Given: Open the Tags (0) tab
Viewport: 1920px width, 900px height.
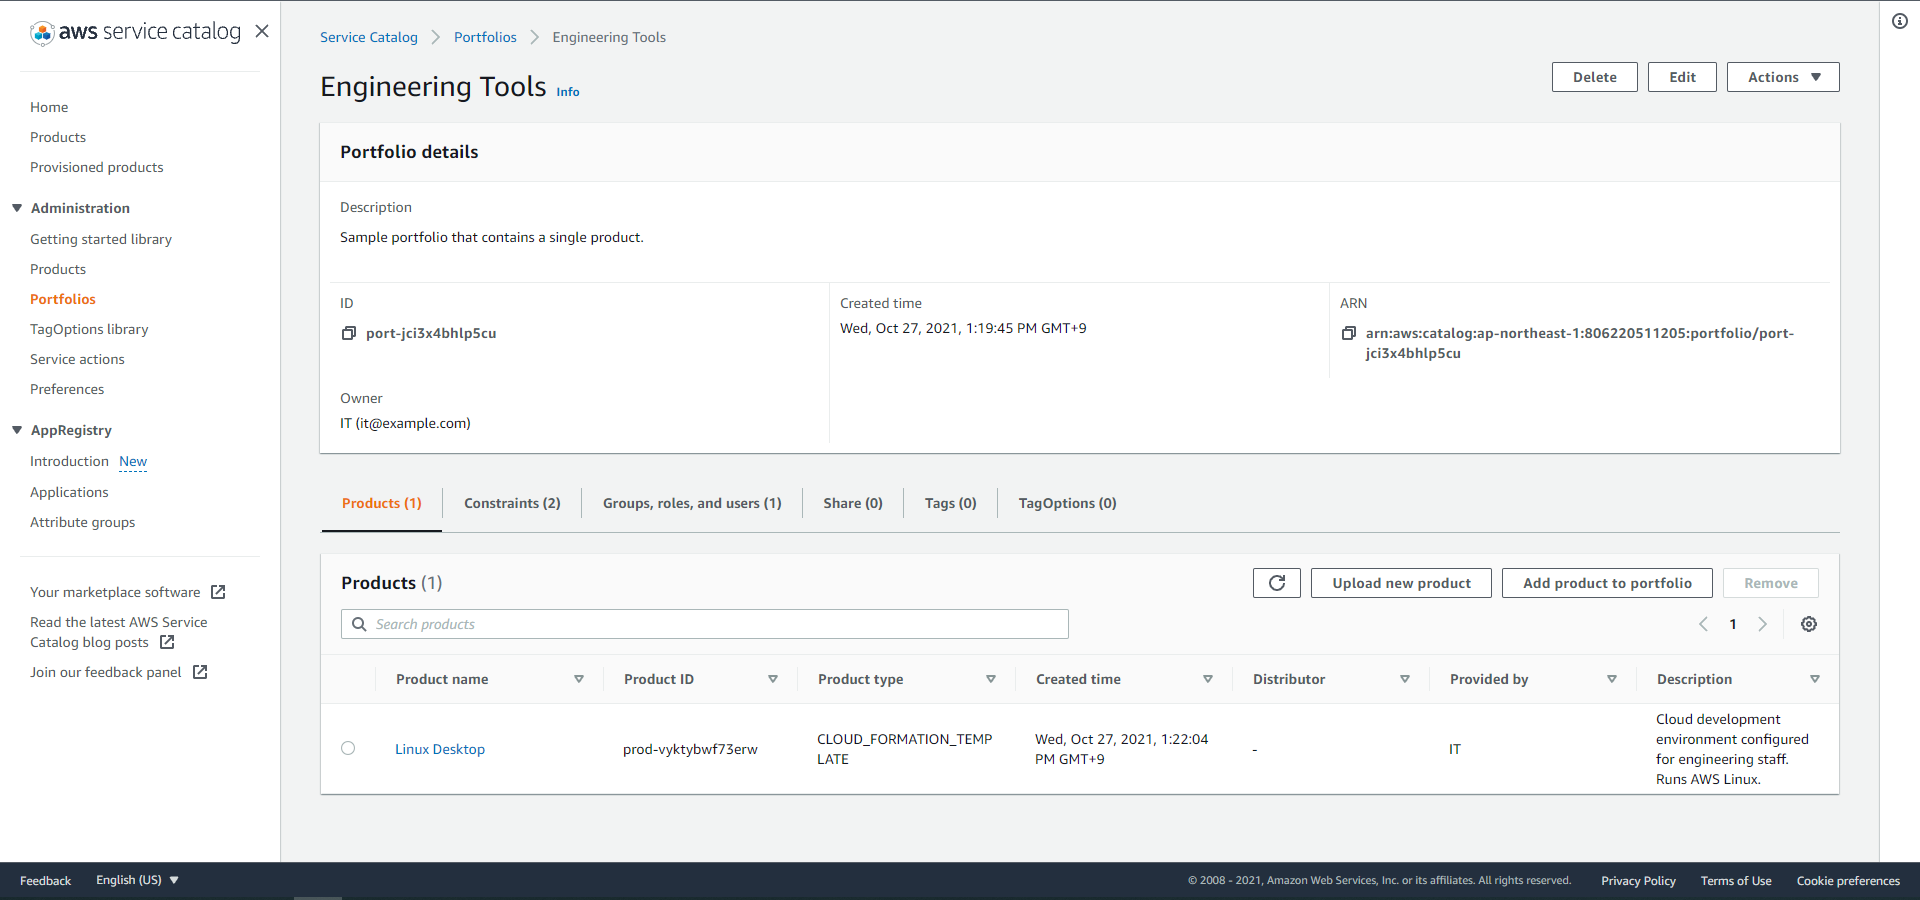Looking at the screenshot, I should [x=951, y=503].
